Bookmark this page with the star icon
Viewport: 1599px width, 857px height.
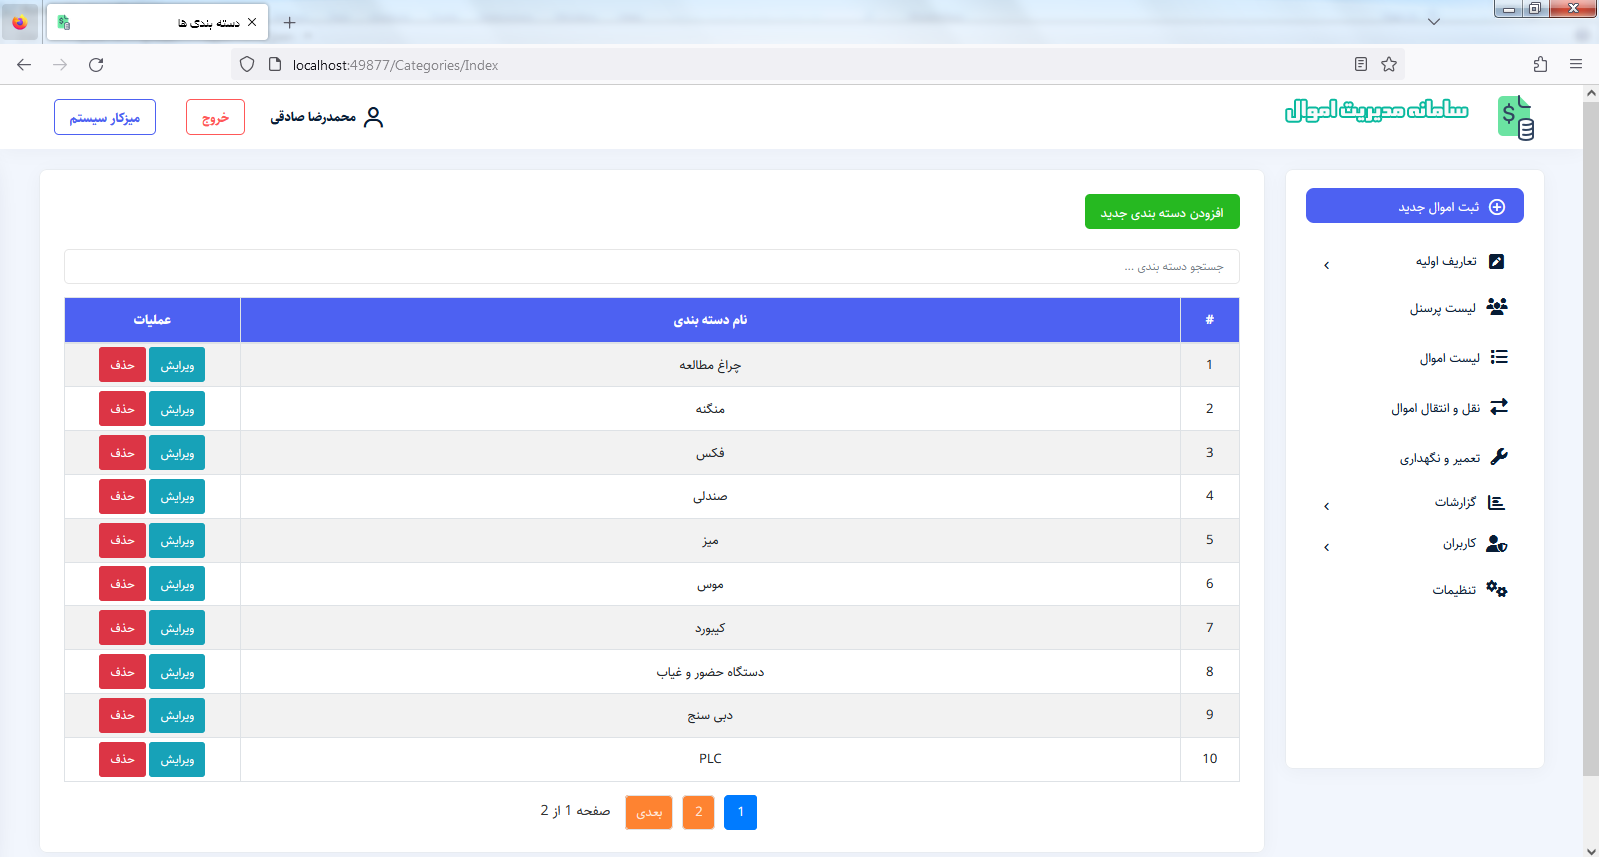(x=1389, y=65)
